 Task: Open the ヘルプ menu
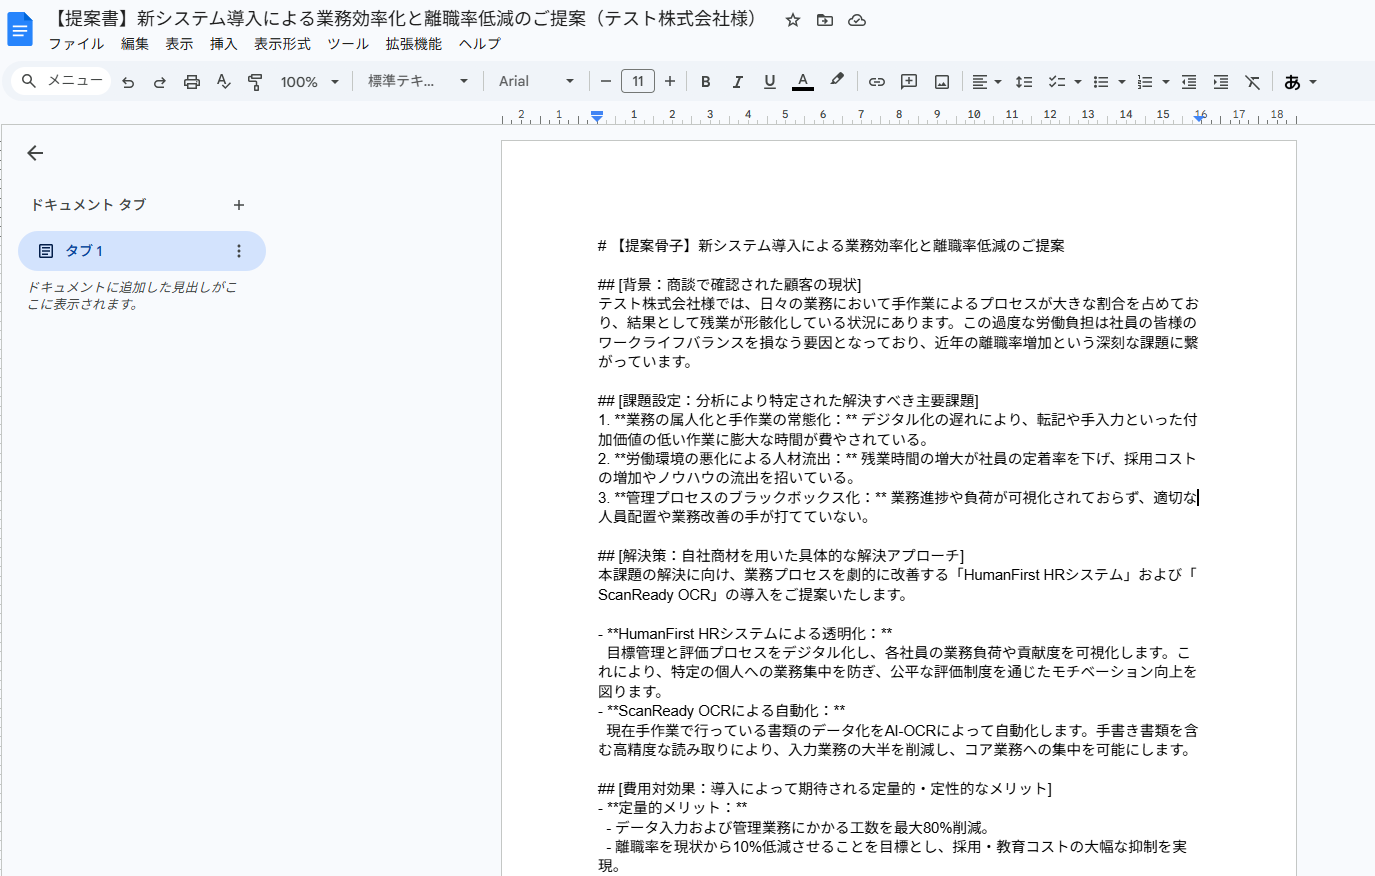(480, 44)
